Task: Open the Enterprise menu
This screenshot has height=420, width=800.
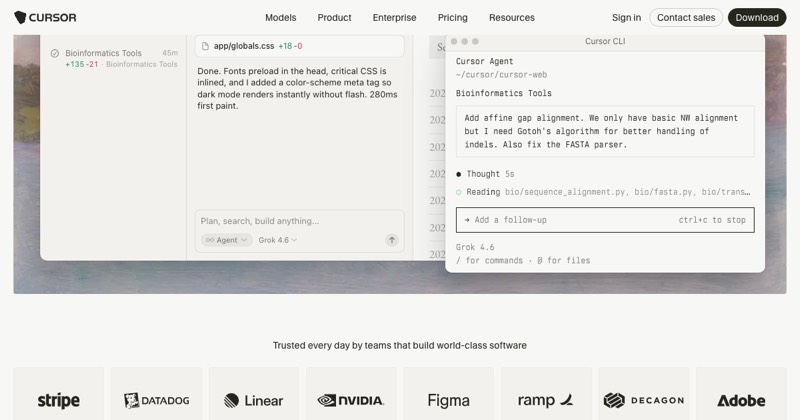Action: pyautogui.click(x=394, y=17)
